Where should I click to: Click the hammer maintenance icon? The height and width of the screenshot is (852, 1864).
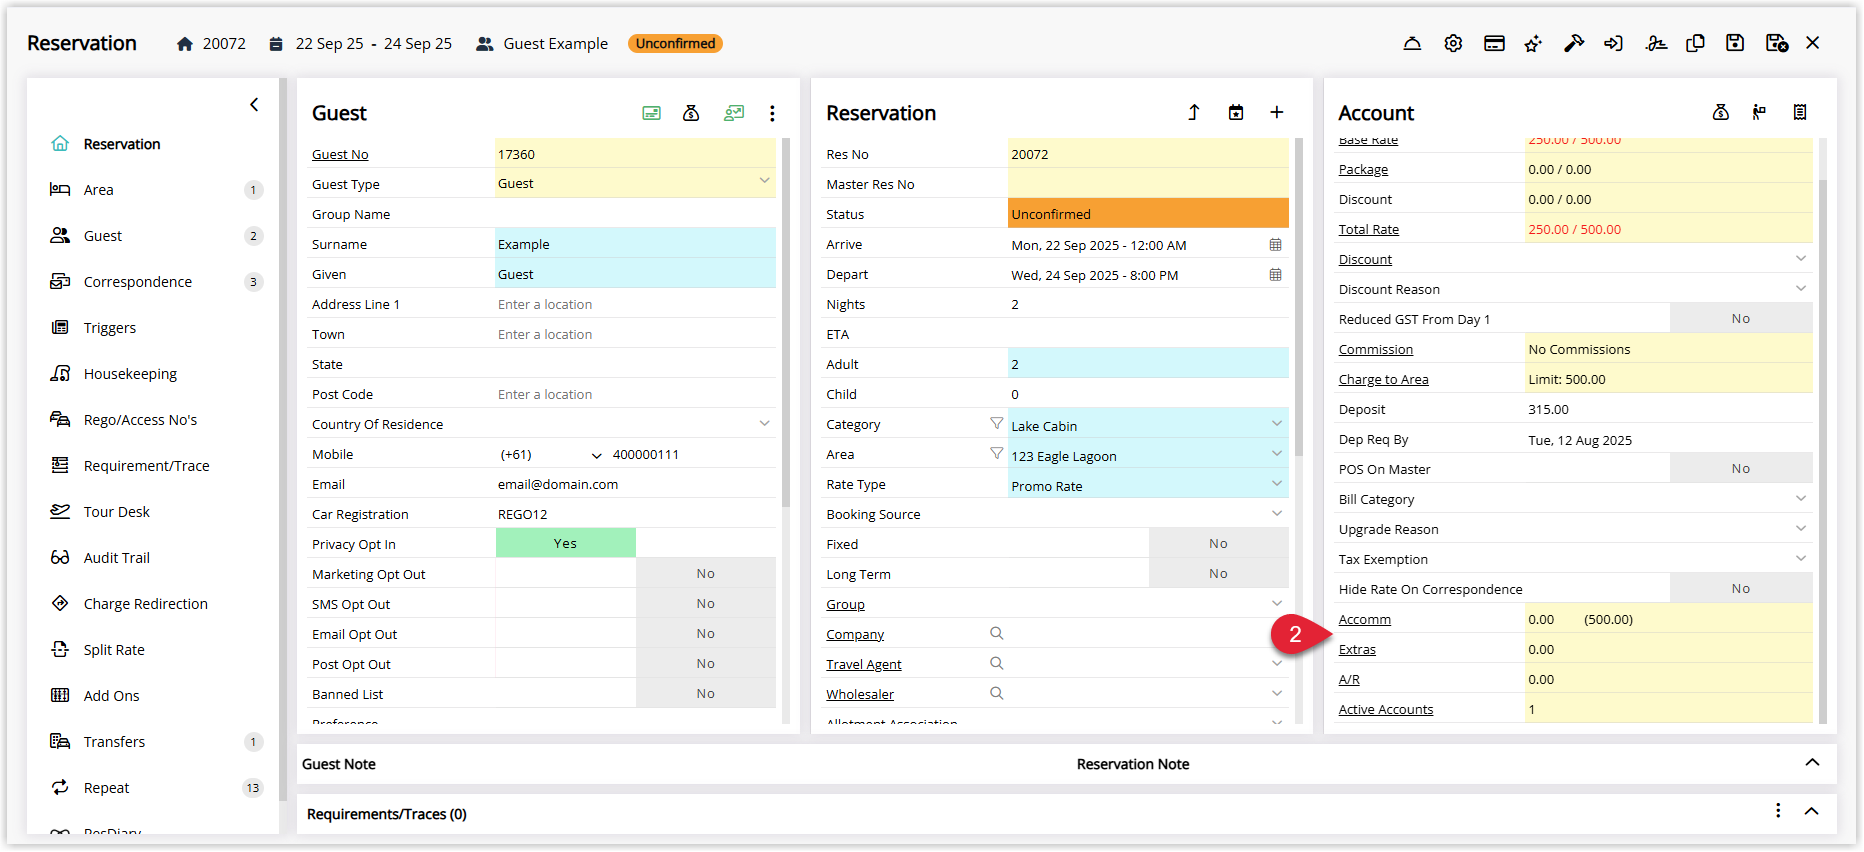[1574, 43]
